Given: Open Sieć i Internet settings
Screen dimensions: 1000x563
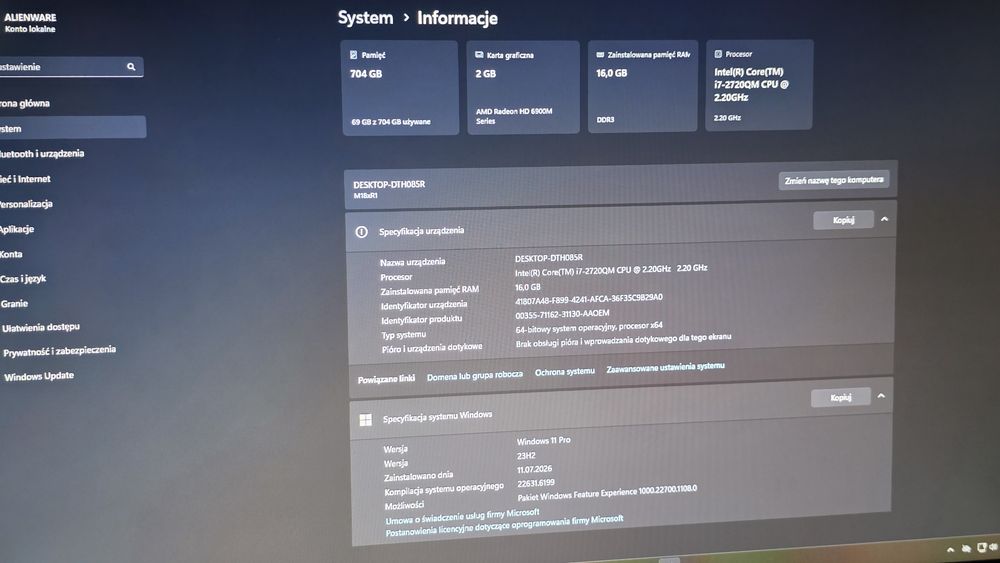Looking at the screenshot, I should (x=26, y=179).
